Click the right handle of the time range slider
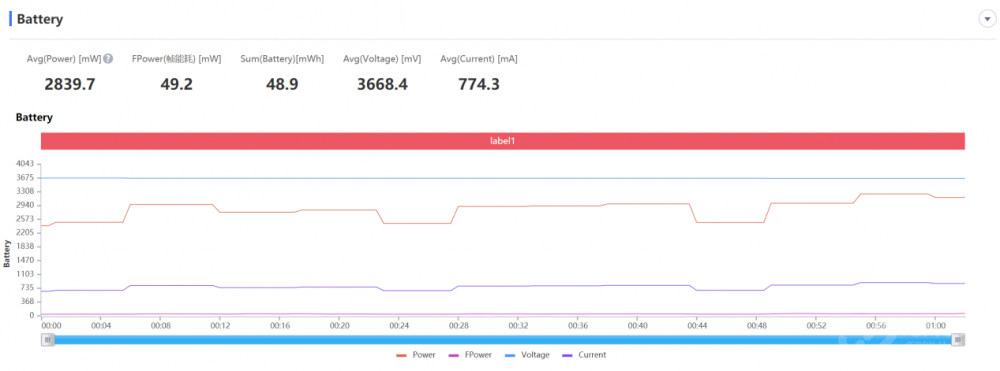This screenshot has width=1000, height=371. [958, 340]
